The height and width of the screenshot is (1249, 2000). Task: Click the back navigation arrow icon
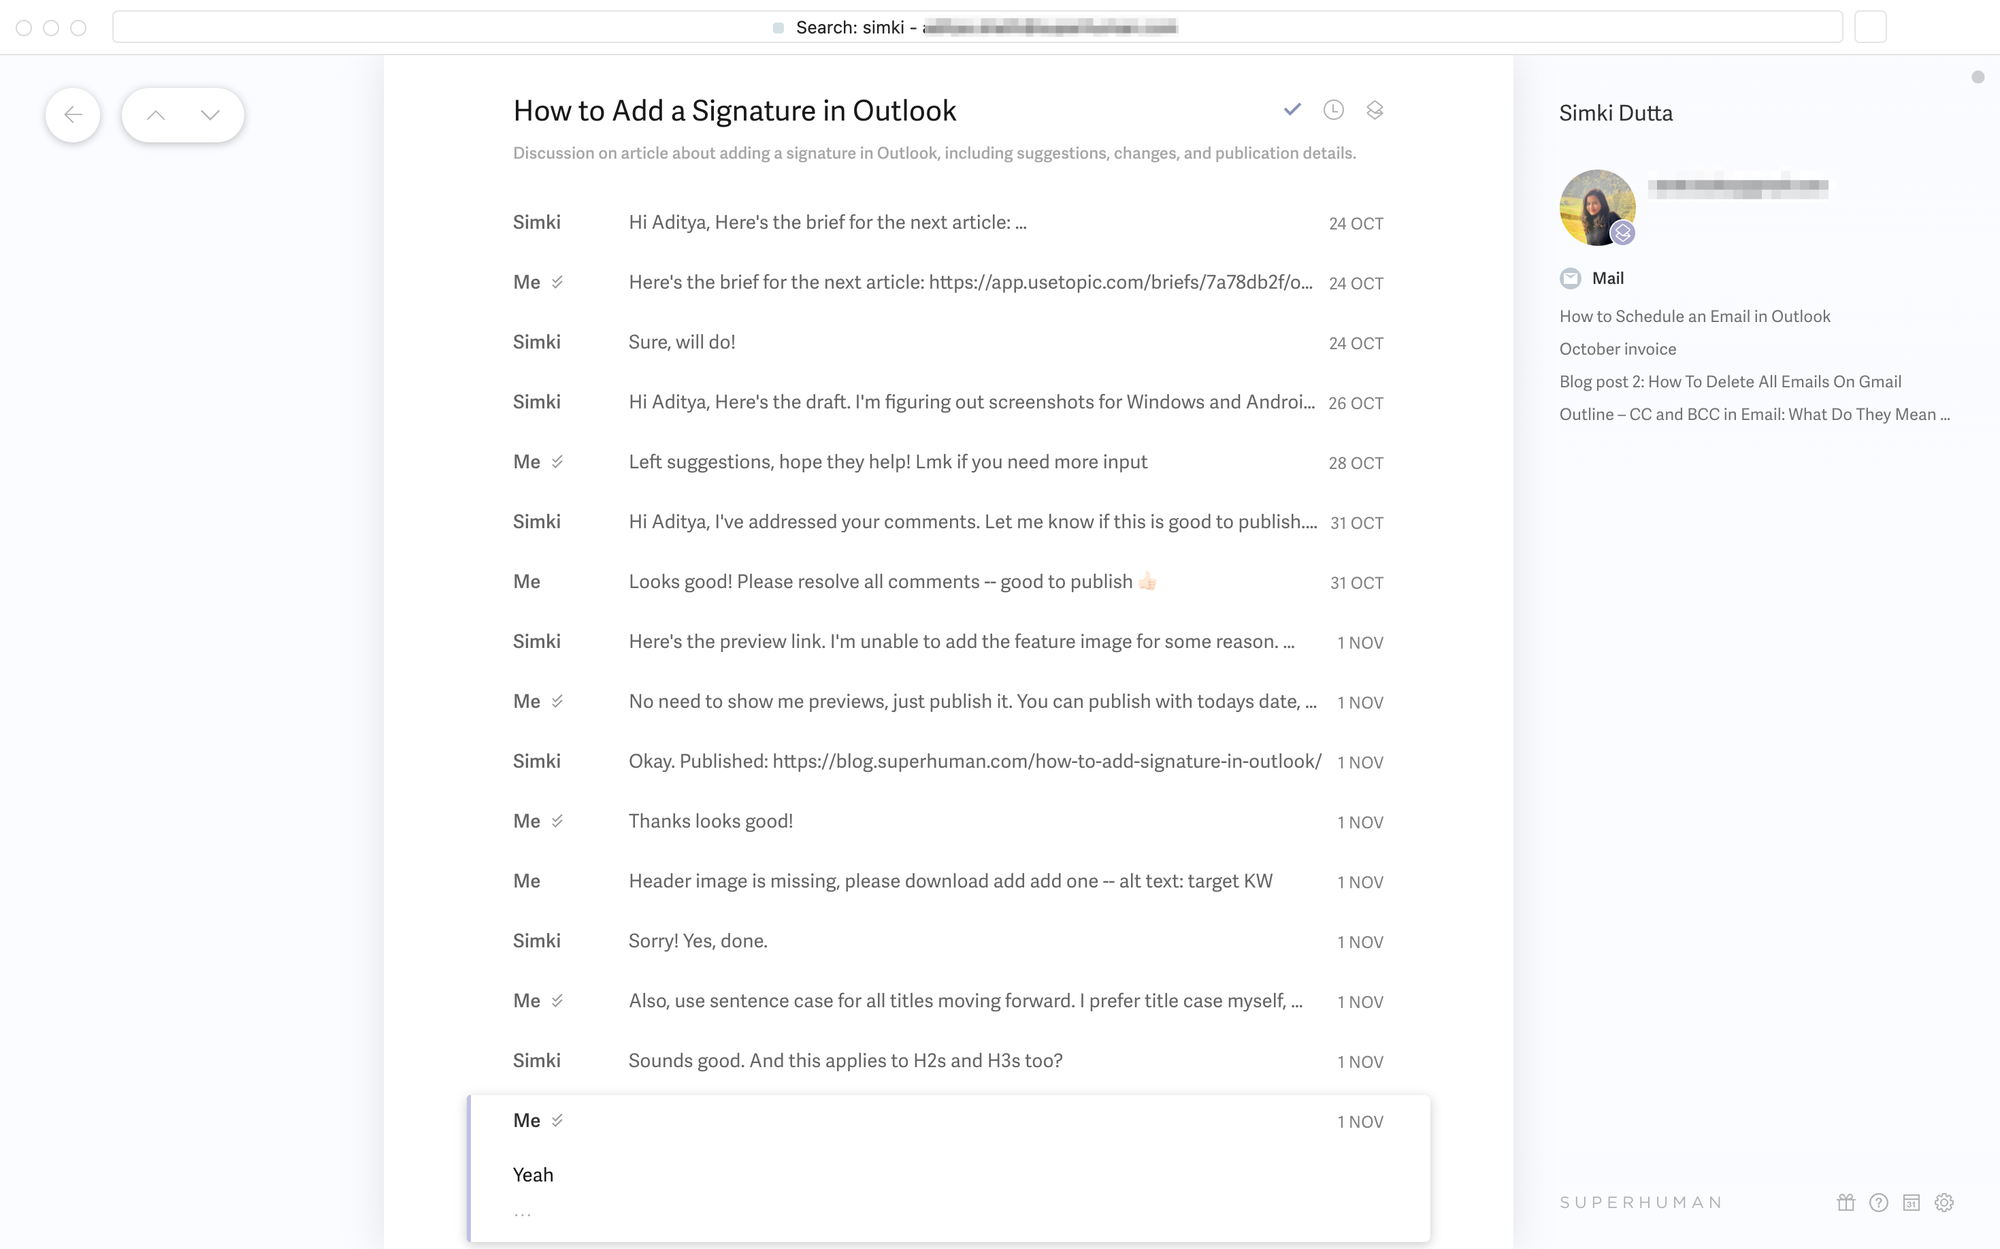tap(73, 114)
